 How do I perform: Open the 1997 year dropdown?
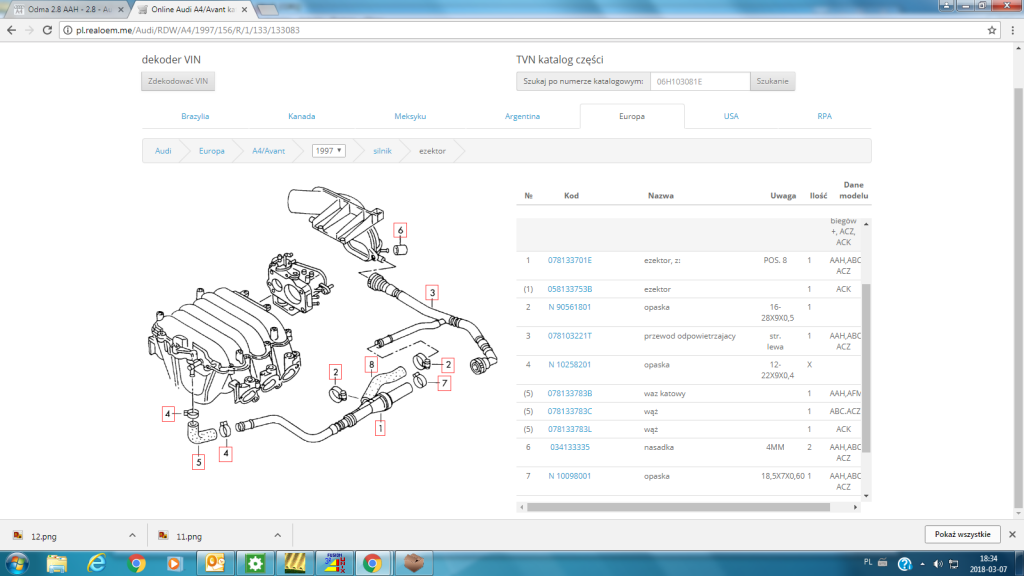click(x=328, y=151)
